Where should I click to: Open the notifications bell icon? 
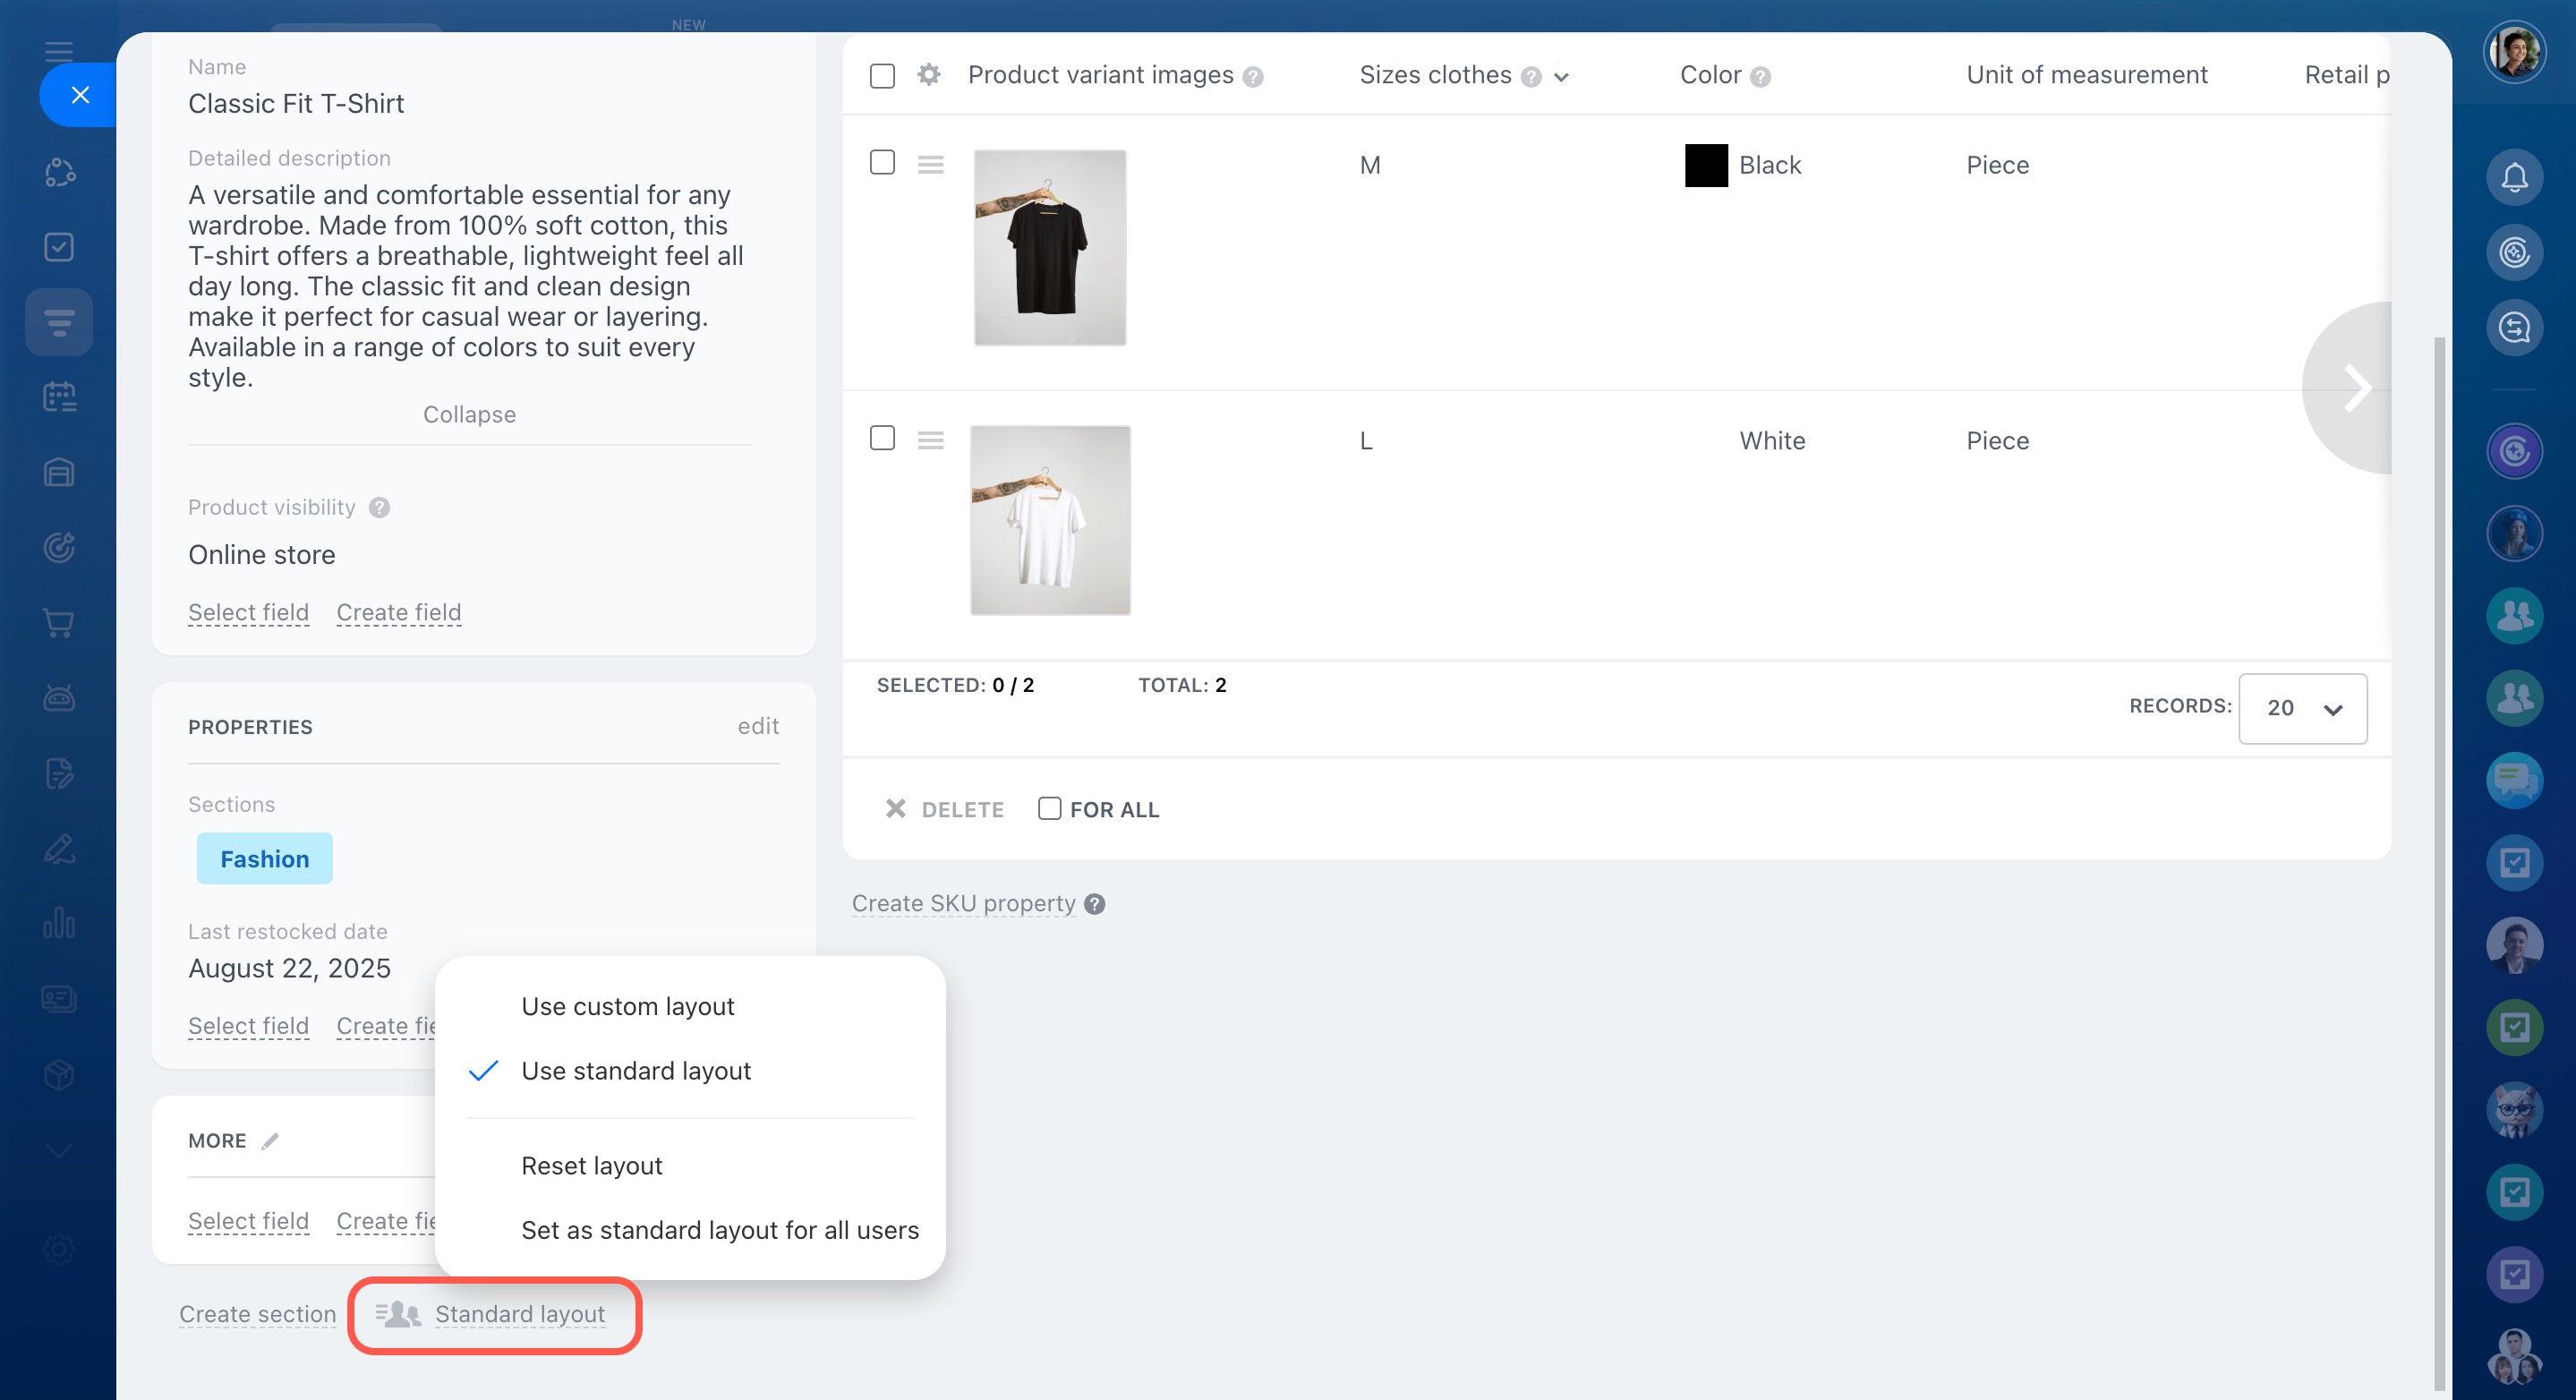(2513, 177)
